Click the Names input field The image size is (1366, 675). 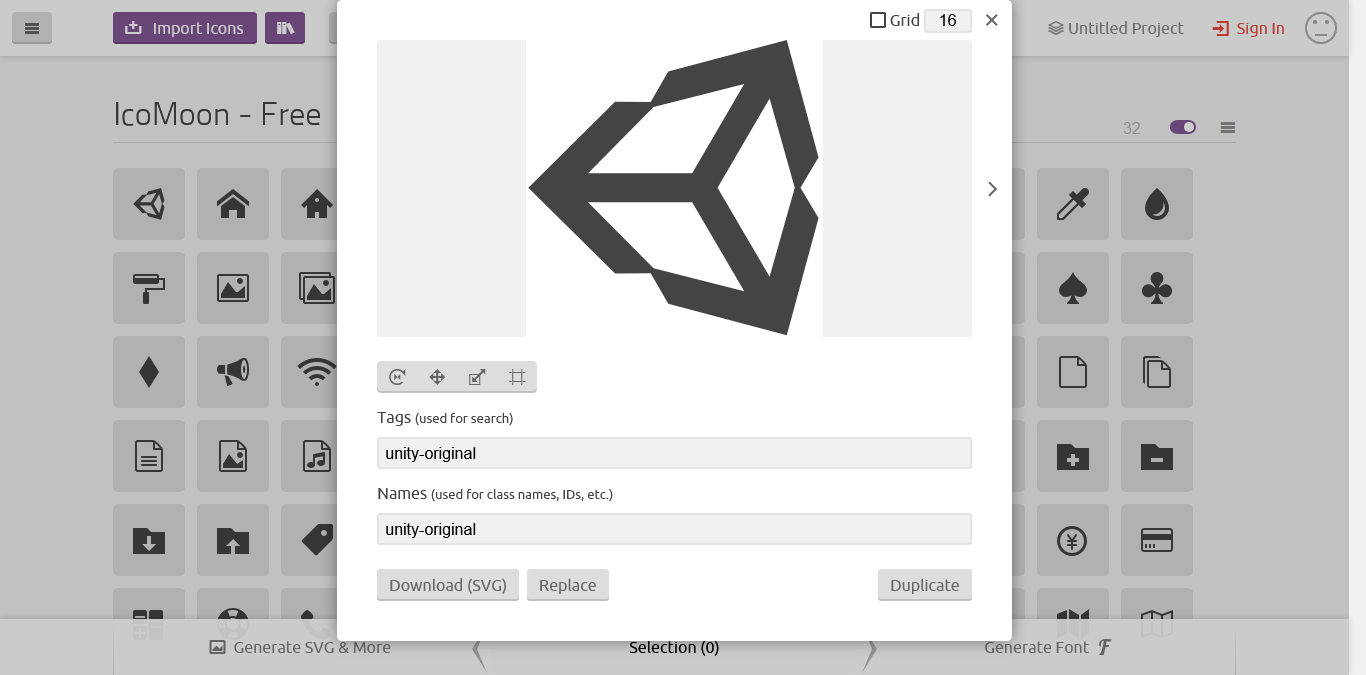(x=674, y=529)
